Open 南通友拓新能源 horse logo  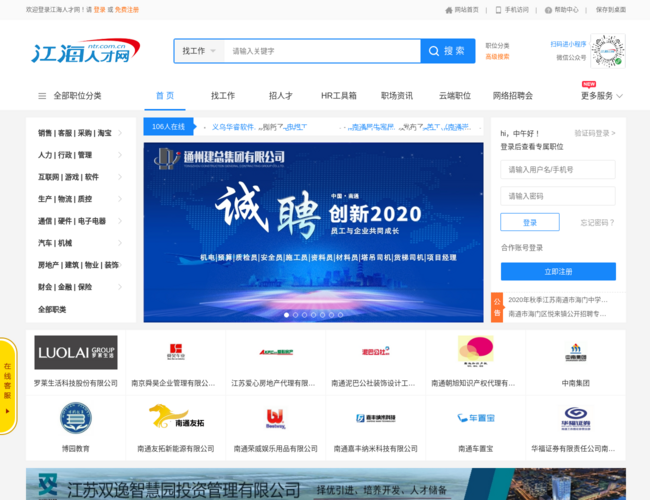coord(176,416)
